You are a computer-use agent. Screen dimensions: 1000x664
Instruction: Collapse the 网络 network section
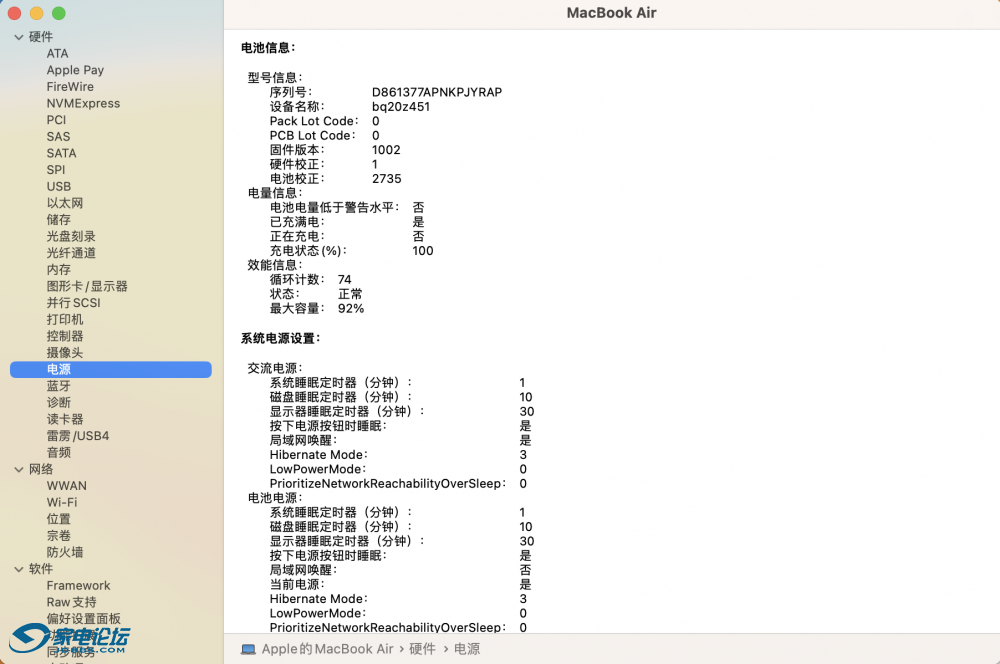point(18,469)
